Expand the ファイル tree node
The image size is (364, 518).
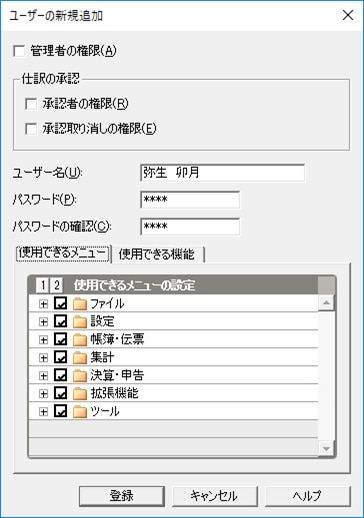click(43, 304)
